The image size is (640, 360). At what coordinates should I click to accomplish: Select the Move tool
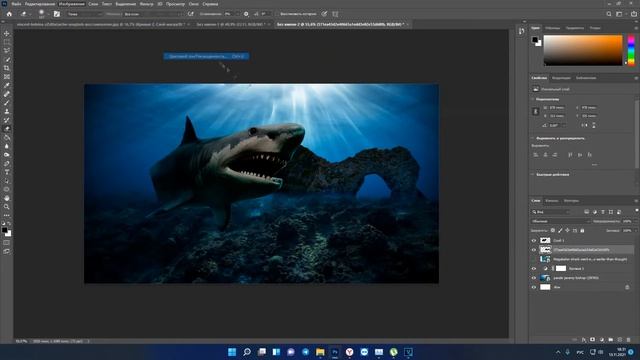tap(7, 33)
